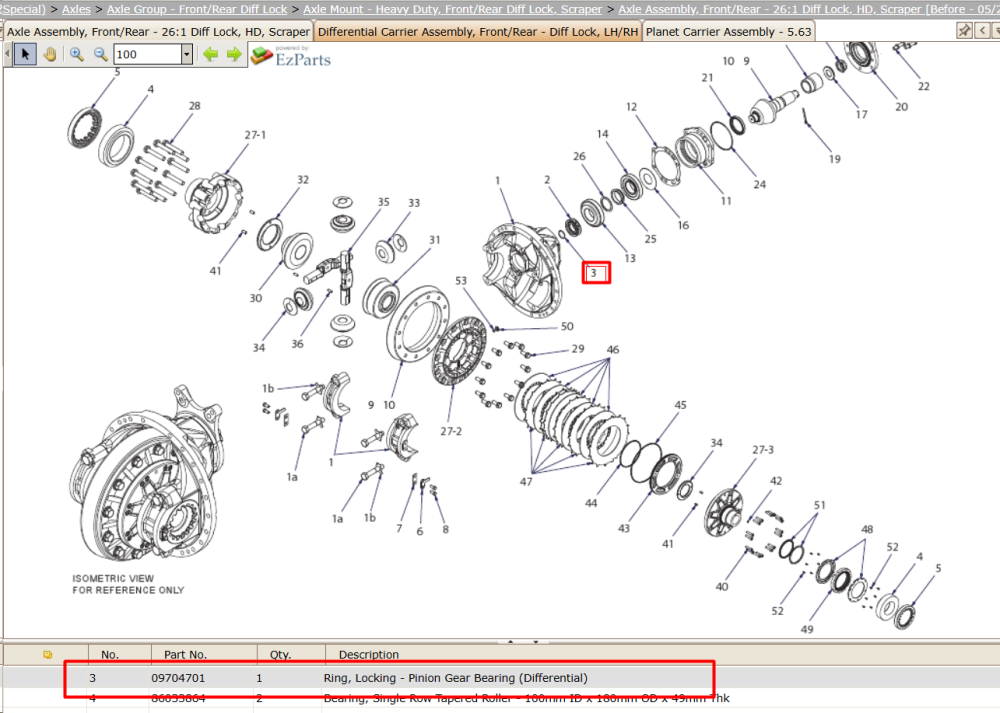Select part number 09704701 cell
1000x713 pixels.
(x=178, y=678)
